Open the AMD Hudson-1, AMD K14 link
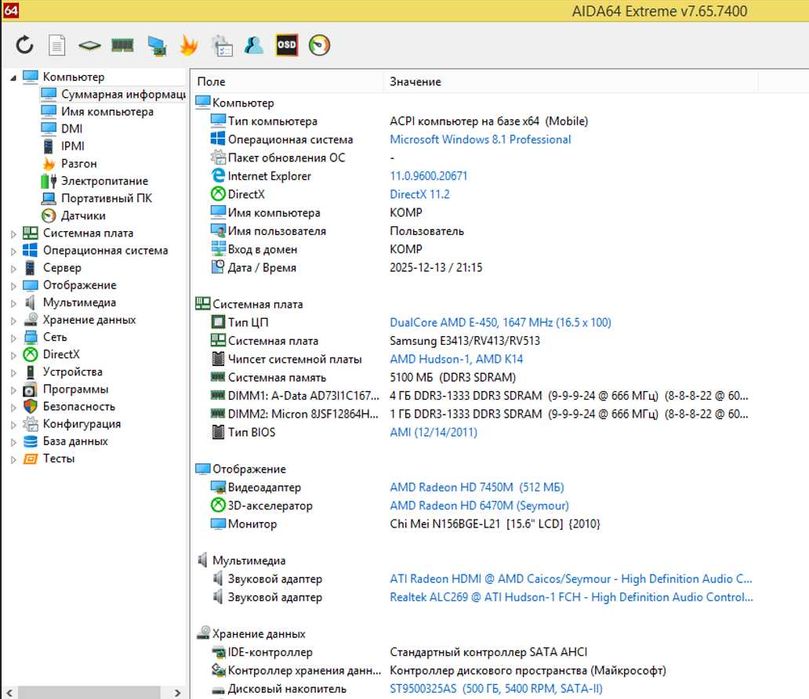The width and height of the screenshot is (809, 699). tap(456, 359)
